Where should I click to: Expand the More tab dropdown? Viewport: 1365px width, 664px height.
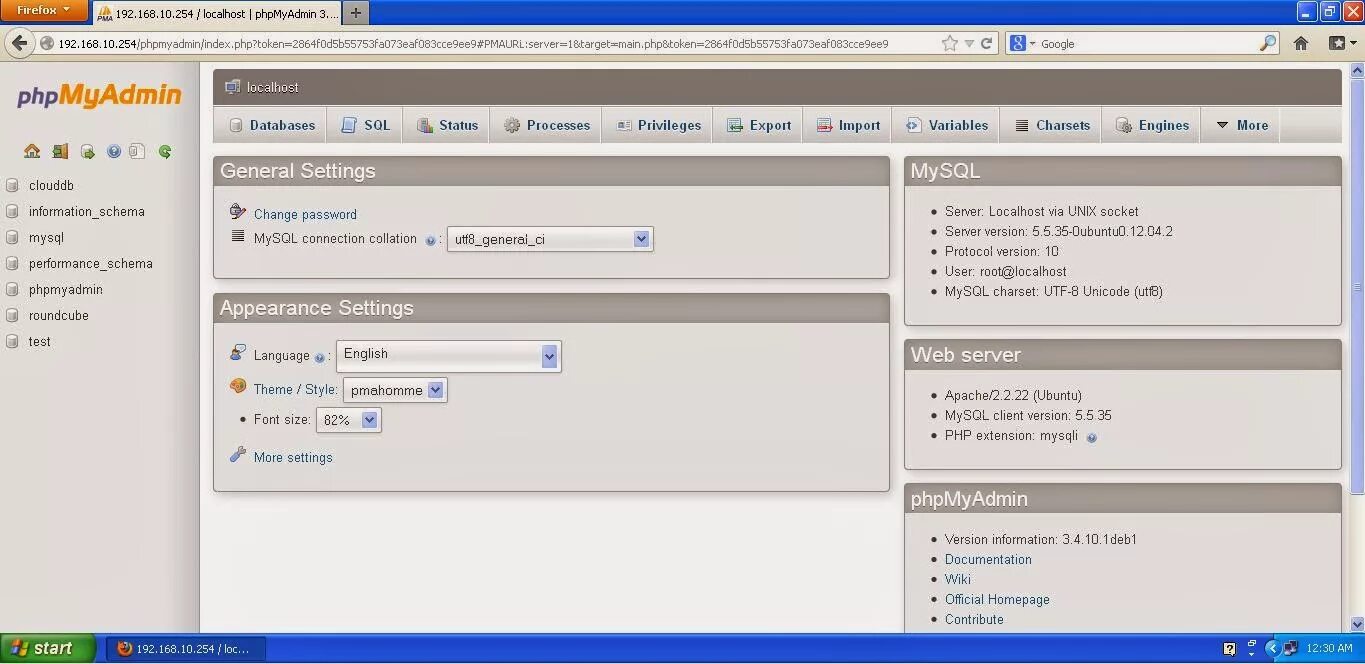point(1241,125)
